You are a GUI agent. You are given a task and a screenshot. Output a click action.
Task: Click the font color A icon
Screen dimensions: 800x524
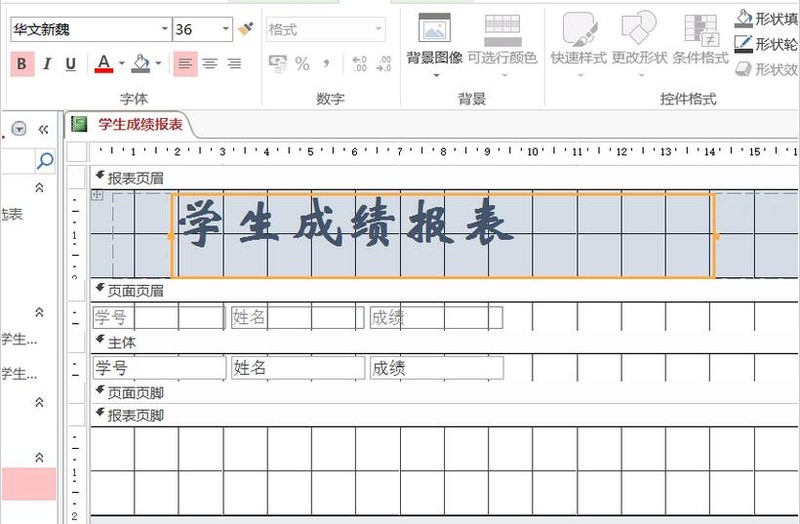pos(104,64)
